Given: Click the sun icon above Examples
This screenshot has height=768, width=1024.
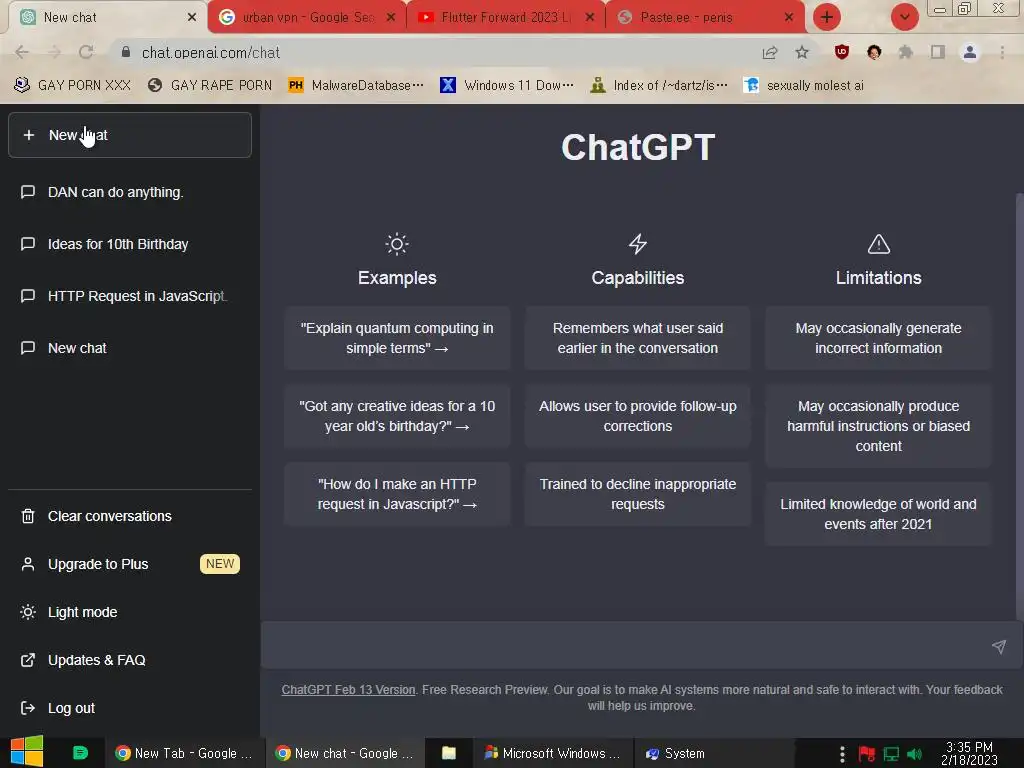Looking at the screenshot, I should [x=397, y=244].
